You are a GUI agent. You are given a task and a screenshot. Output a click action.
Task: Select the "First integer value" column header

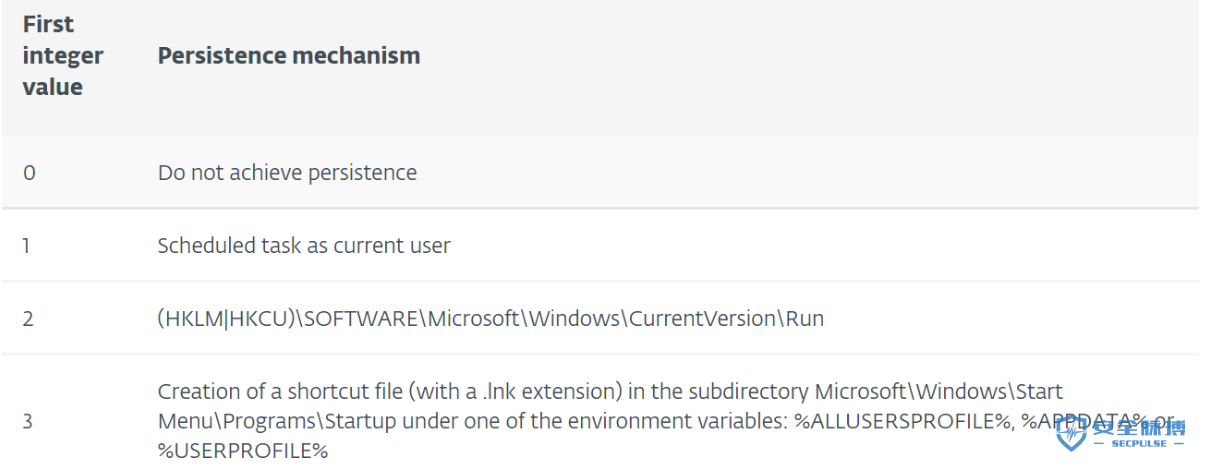(63, 56)
